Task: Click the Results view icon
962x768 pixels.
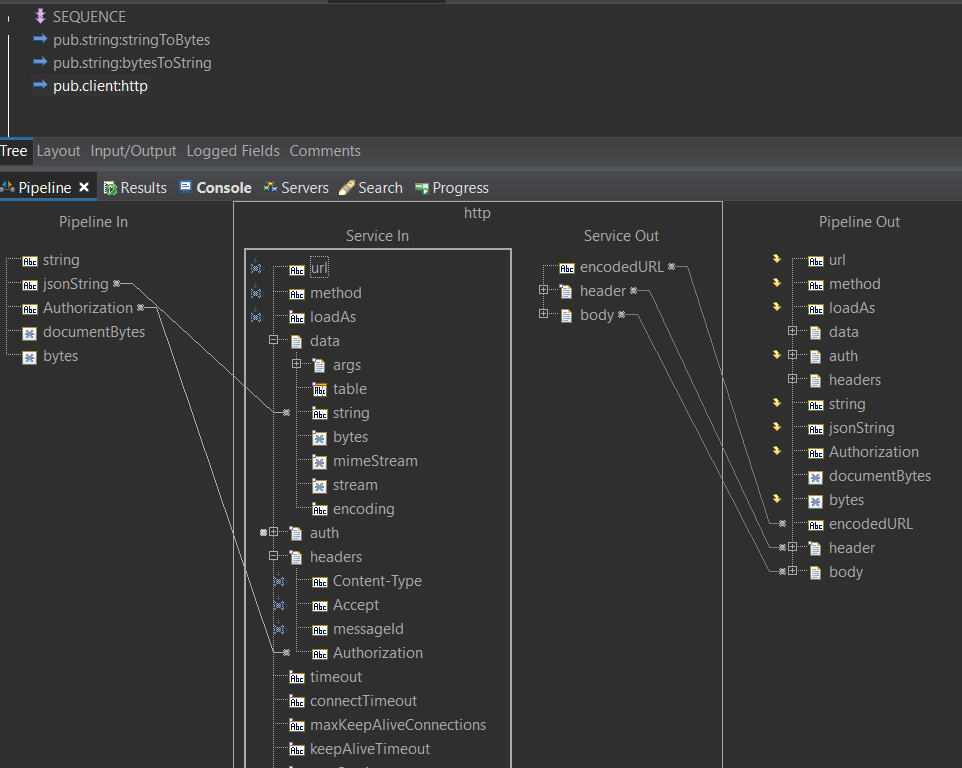Action: coord(110,187)
